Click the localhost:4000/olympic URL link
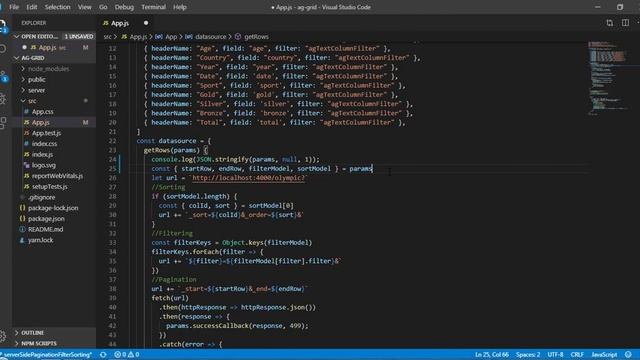This screenshot has height=360, width=640. 248,178
